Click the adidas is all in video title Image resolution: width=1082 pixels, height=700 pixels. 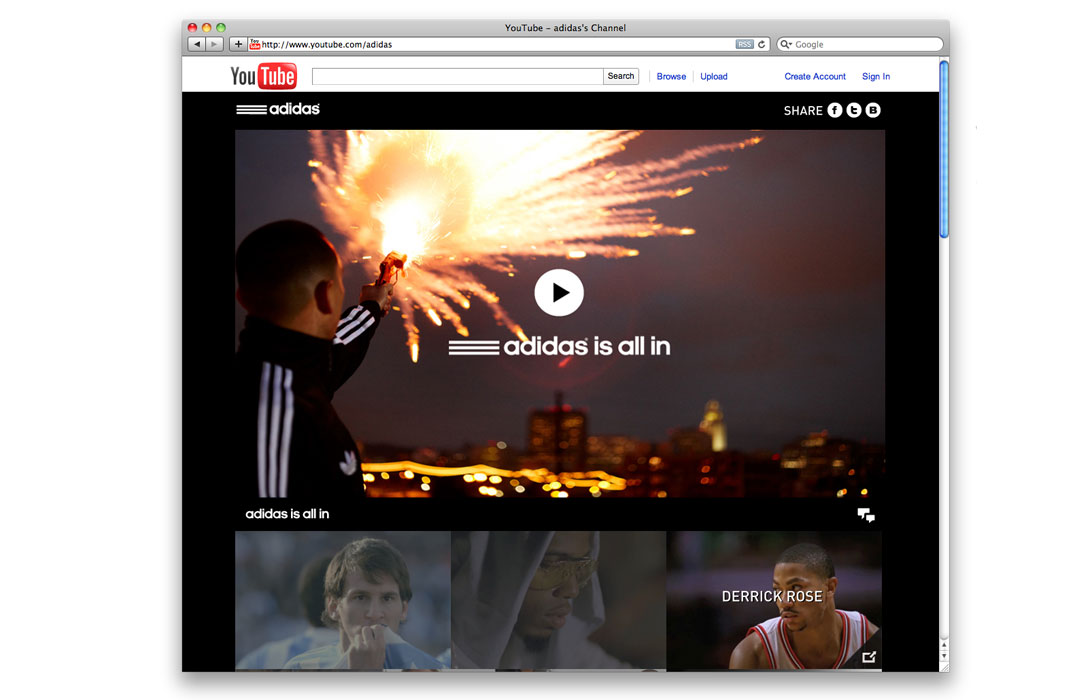287,514
